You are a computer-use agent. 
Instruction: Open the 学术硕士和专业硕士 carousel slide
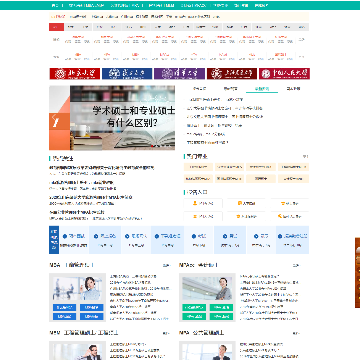112,118
